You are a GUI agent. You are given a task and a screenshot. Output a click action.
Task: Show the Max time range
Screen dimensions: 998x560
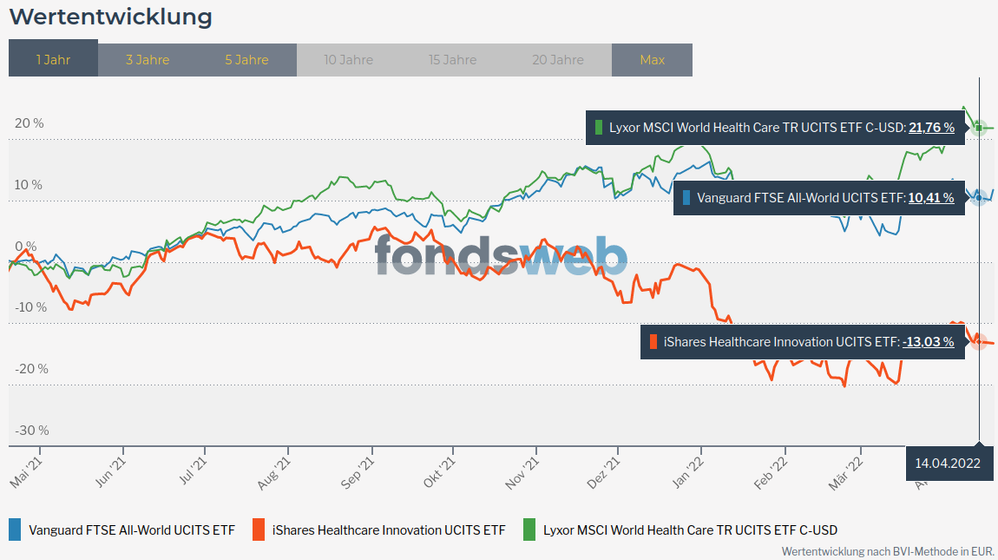(x=652, y=60)
